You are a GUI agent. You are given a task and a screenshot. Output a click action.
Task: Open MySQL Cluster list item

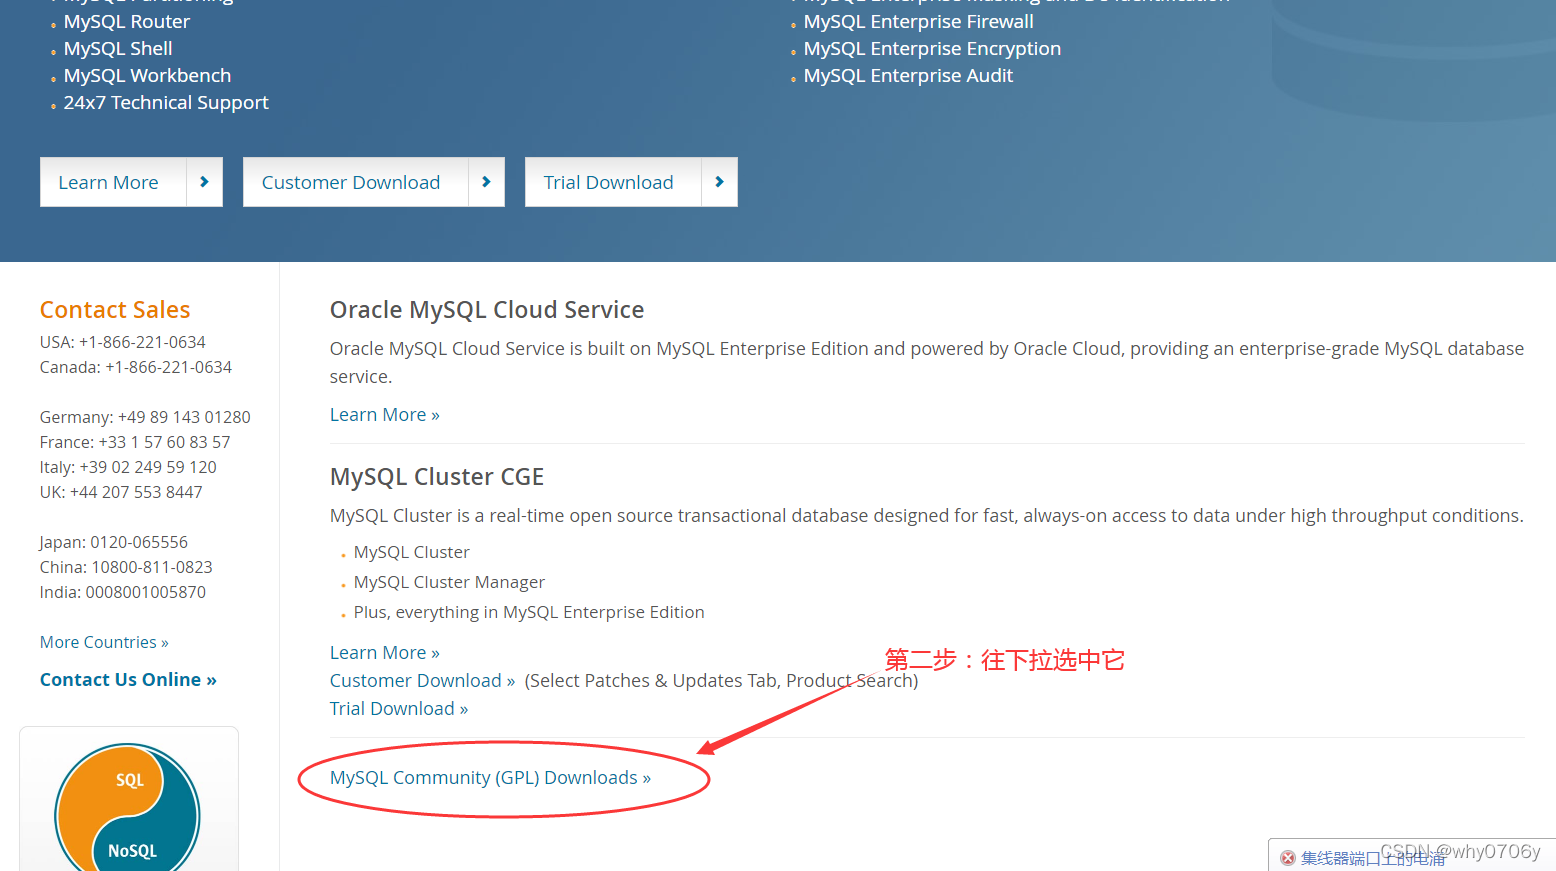coord(411,552)
